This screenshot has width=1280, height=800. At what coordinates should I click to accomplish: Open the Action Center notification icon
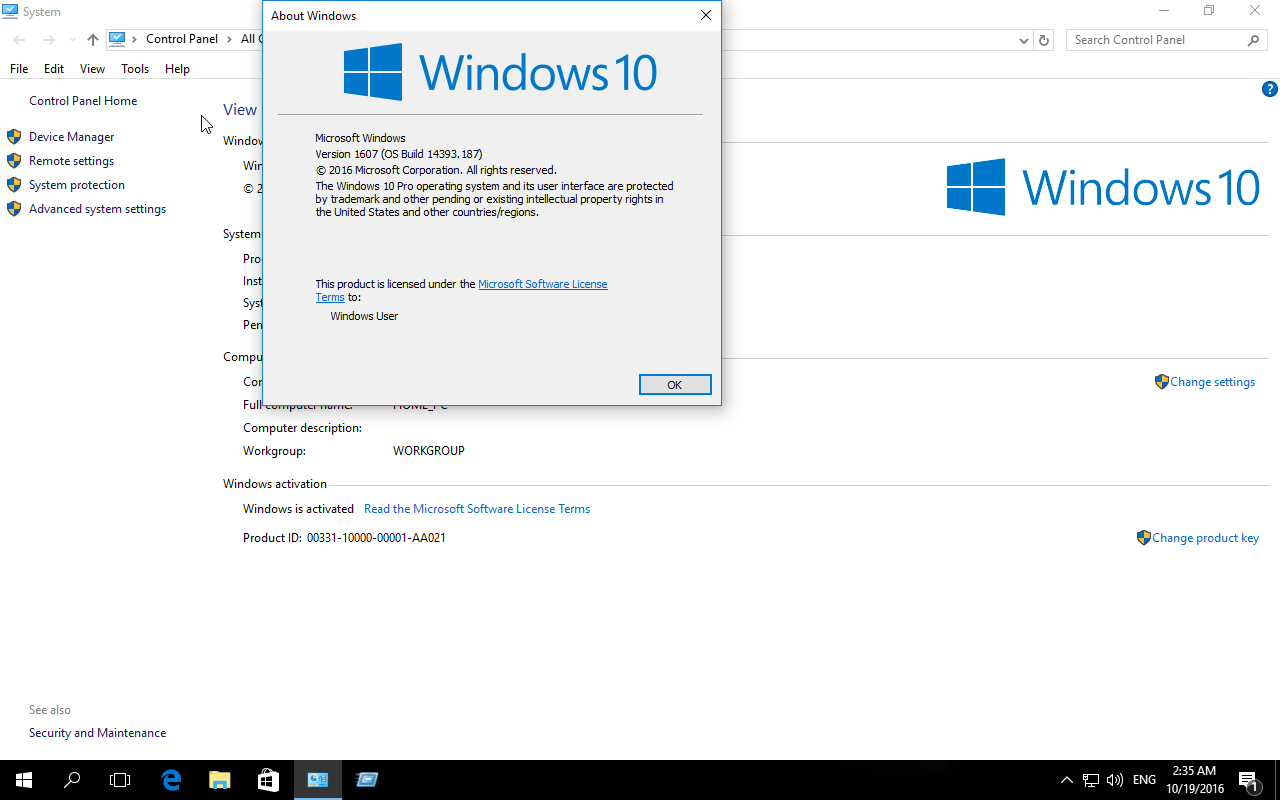tap(1249, 779)
